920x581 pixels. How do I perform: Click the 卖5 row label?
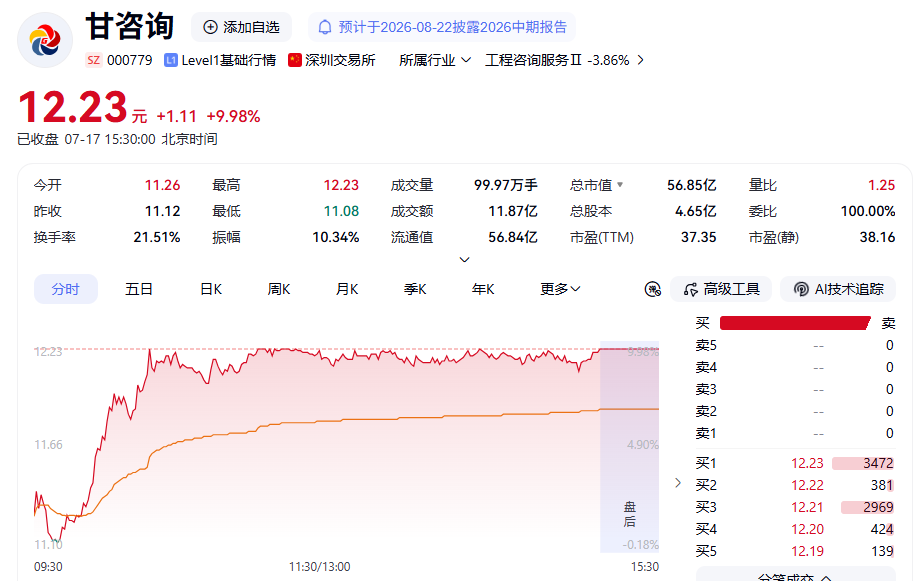coord(706,346)
